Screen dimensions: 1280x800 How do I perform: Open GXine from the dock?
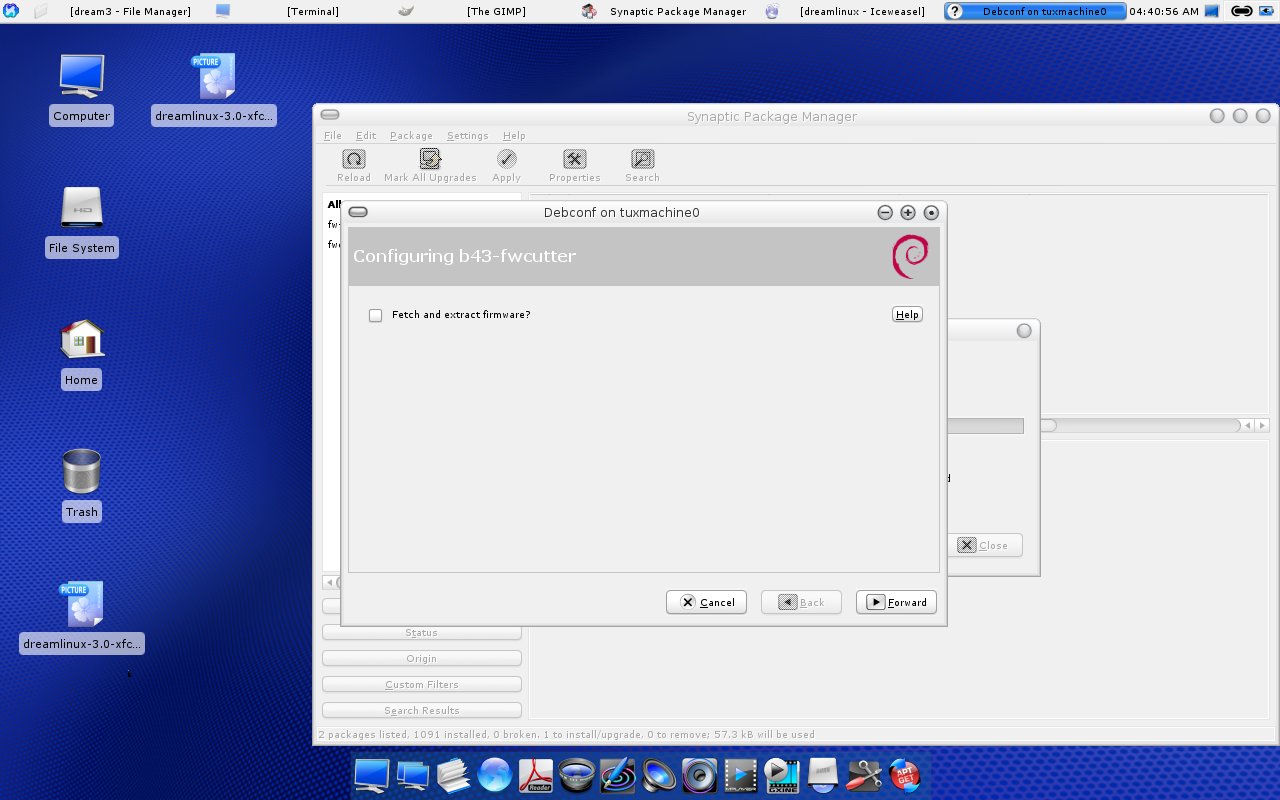coord(782,775)
